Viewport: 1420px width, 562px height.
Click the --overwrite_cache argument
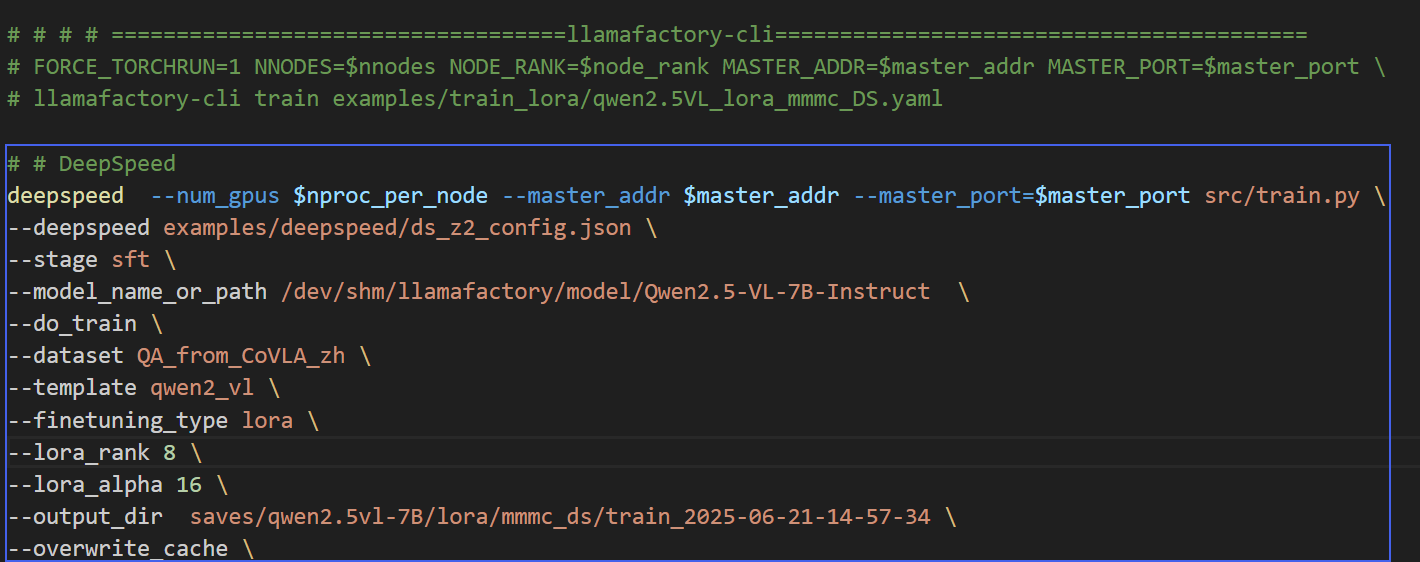[x=117, y=549]
